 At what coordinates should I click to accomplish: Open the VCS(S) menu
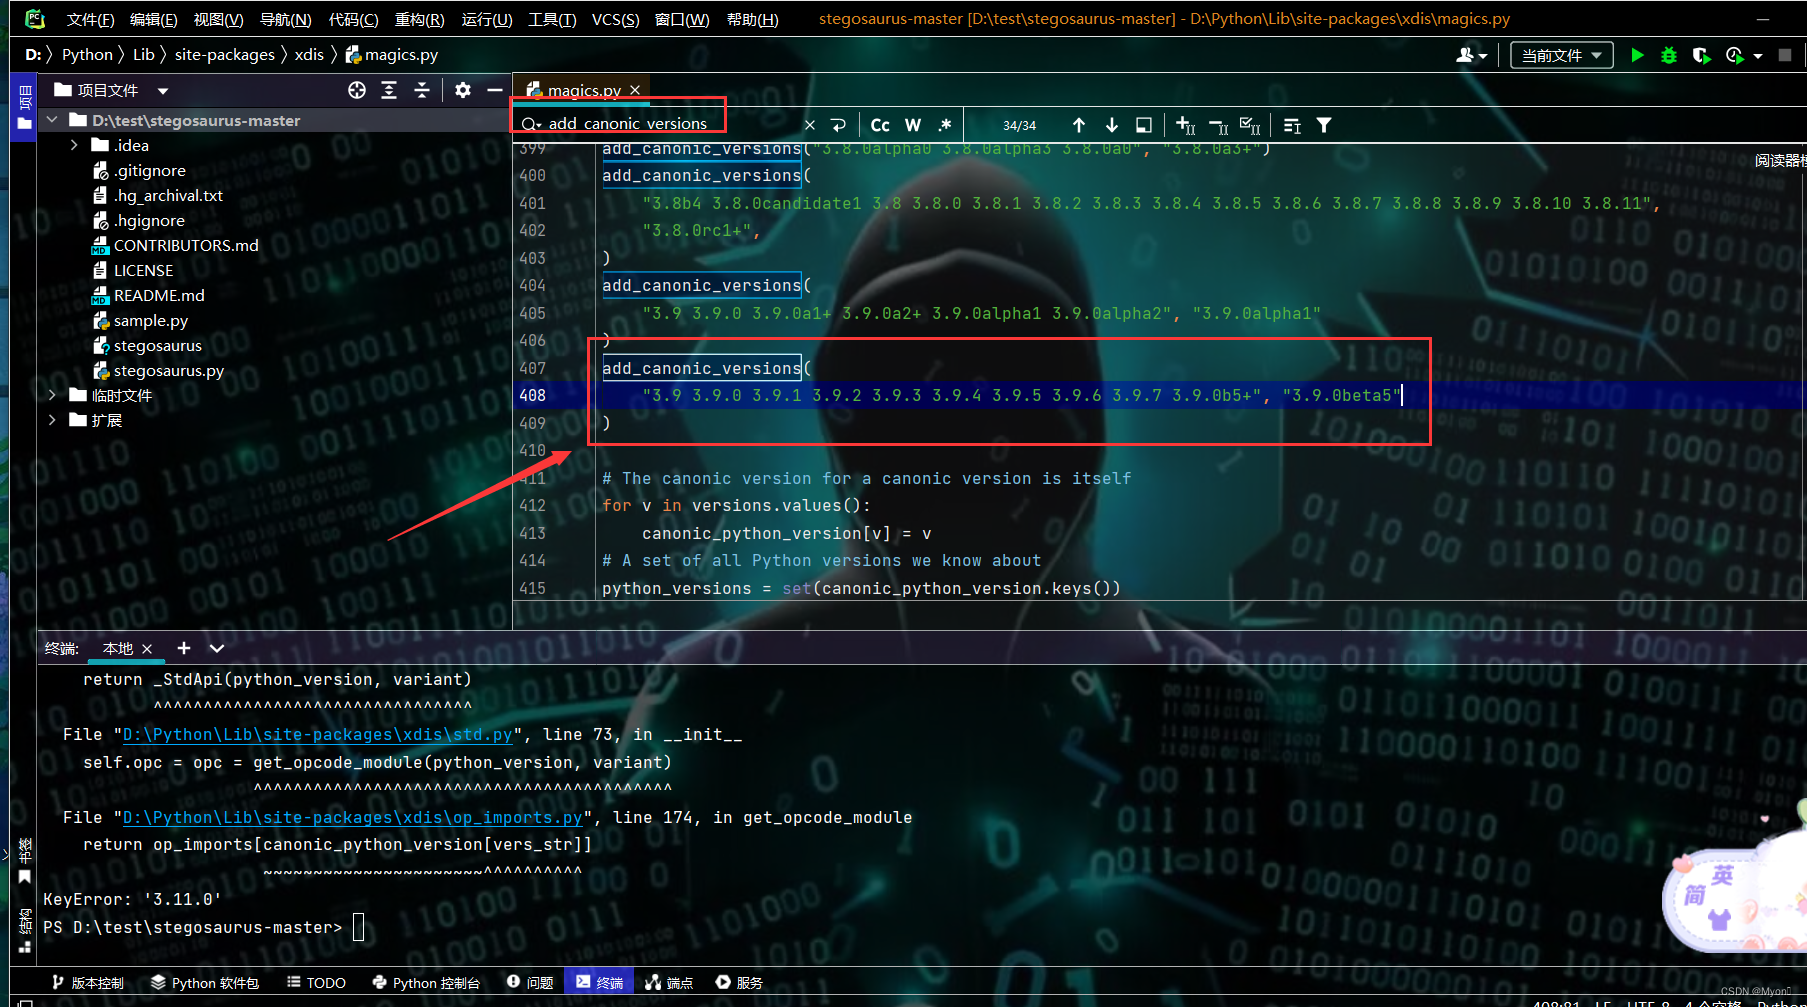pyautogui.click(x=616, y=19)
